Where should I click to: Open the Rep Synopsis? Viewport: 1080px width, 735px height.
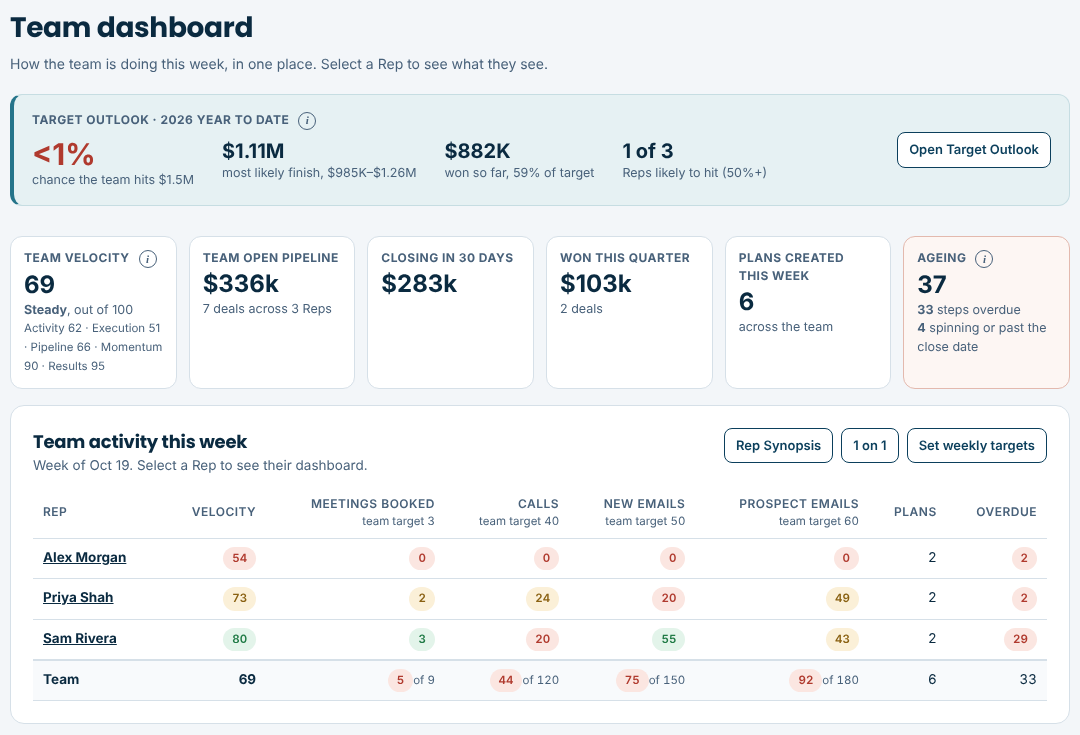(x=778, y=446)
